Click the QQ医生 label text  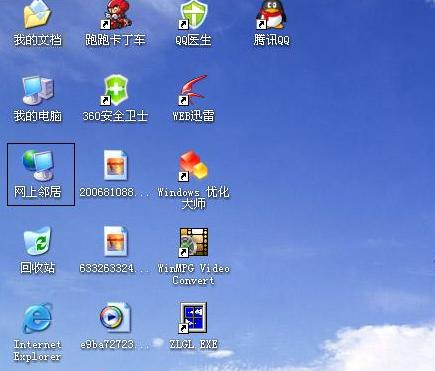click(193, 40)
